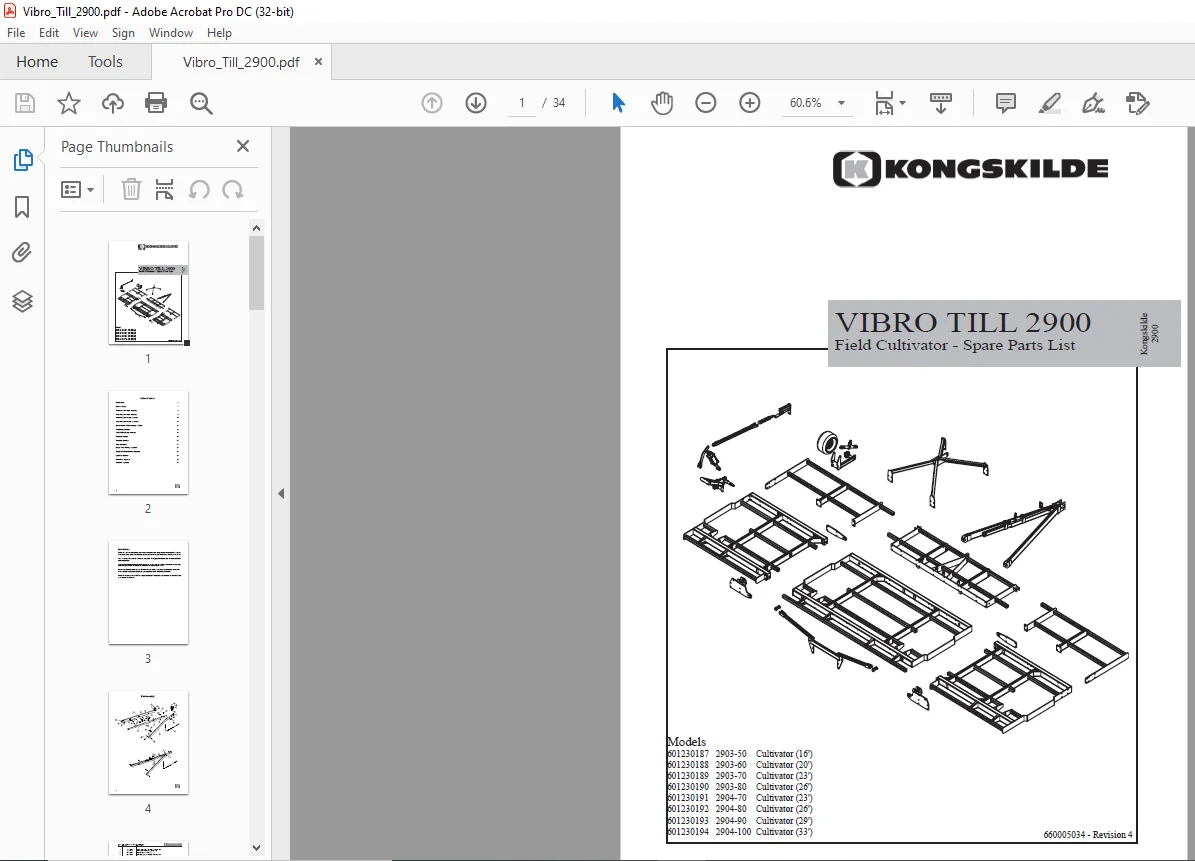The image size is (1195, 861).
Task: Collapse the navigation pane arrow
Action: point(281,494)
